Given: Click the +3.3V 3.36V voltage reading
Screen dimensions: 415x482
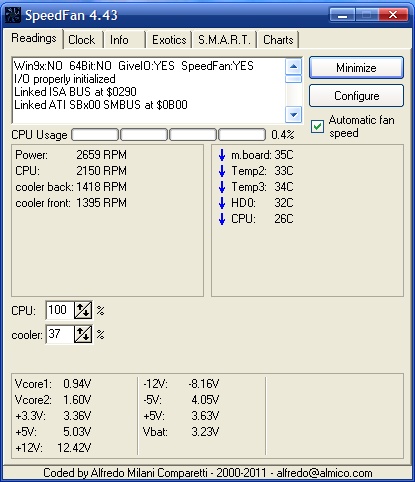Looking at the screenshot, I should coord(53,416).
